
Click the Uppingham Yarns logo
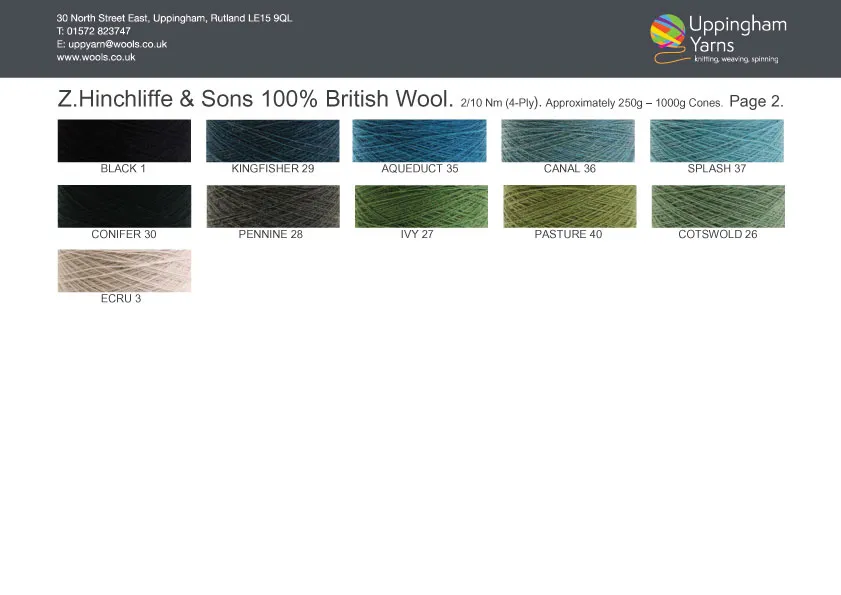coord(717,38)
